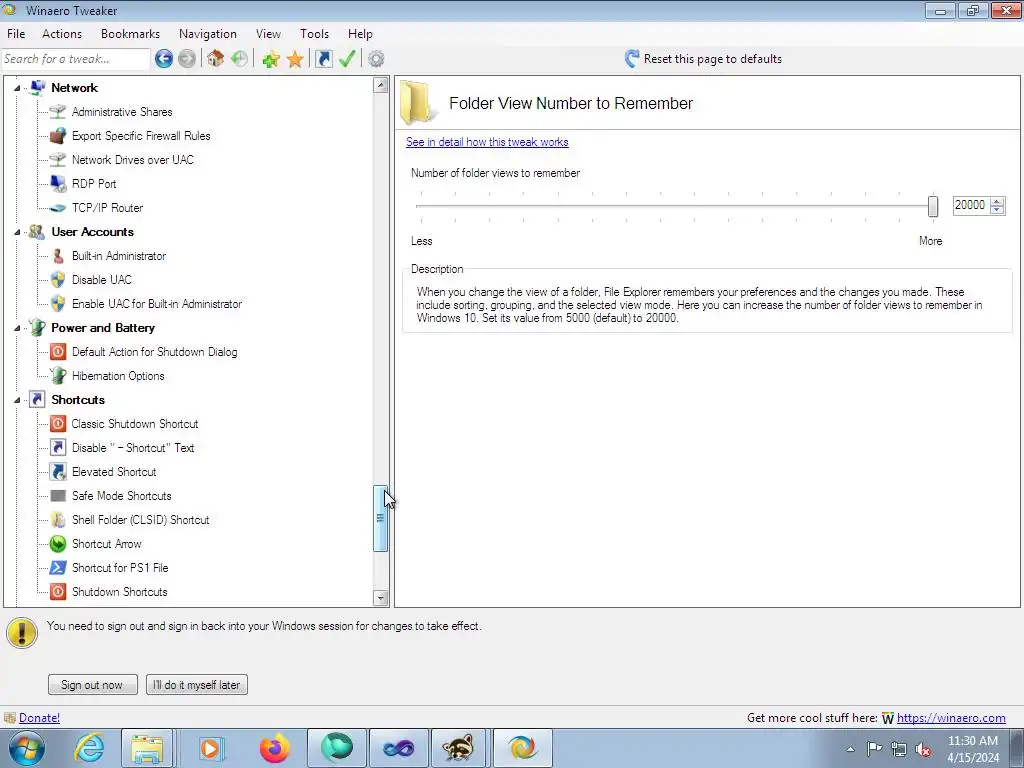Click the Back navigation arrow icon
Viewport: 1024px width, 768px height.
point(164,59)
